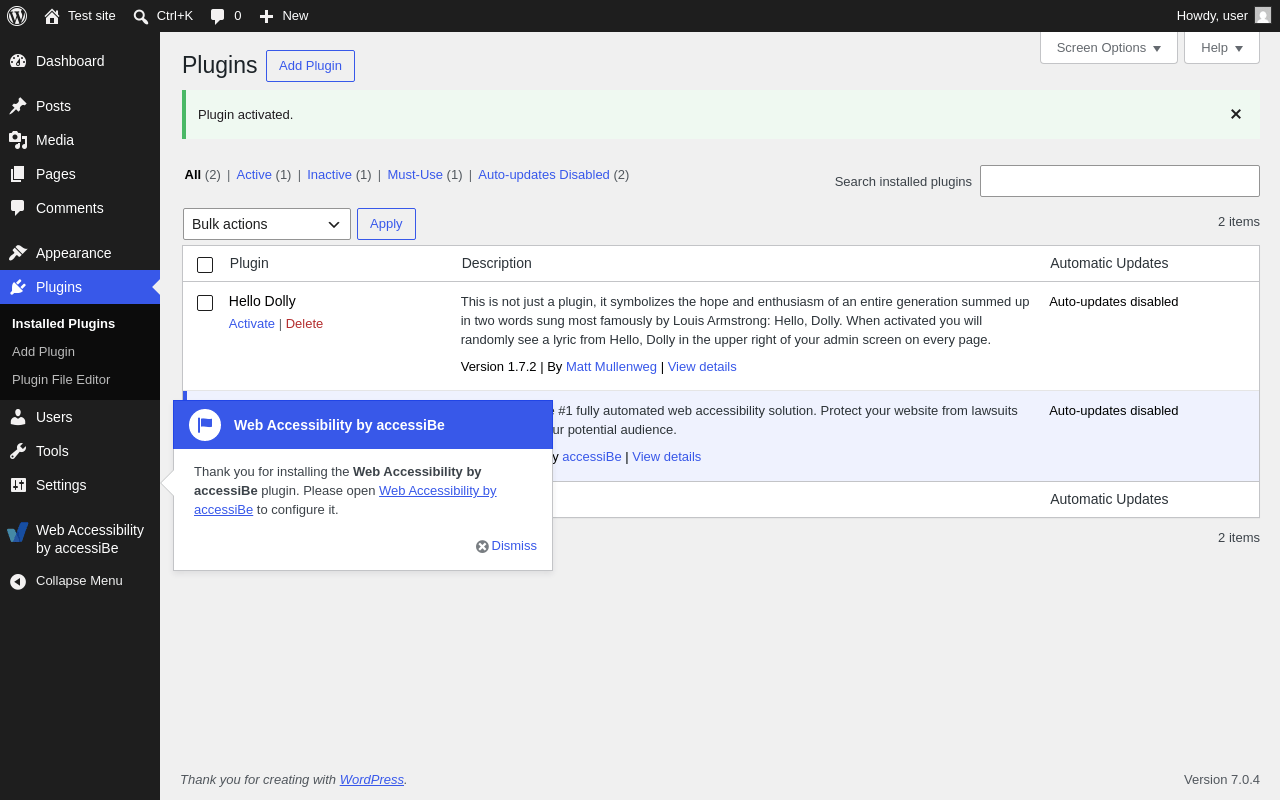
Task: Open the WordPress logo menu
Action: (x=17, y=16)
